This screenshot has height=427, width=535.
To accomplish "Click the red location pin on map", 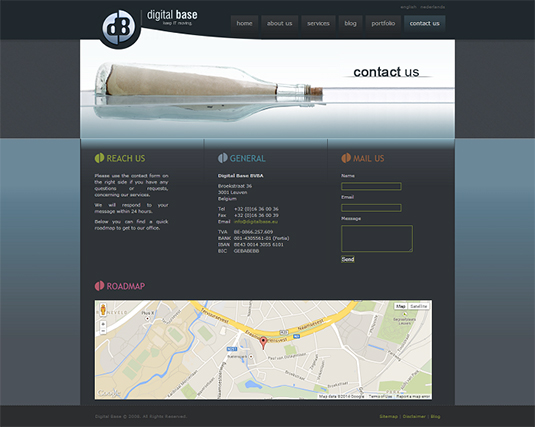I will (263, 343).
